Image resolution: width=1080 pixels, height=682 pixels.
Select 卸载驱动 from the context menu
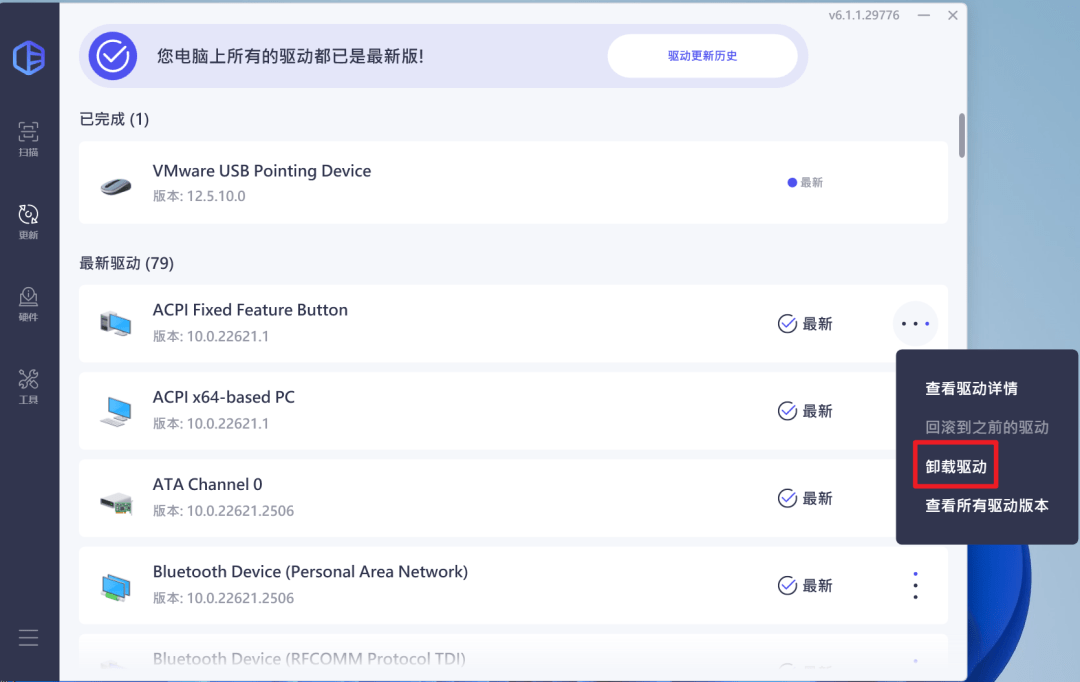[x=954, y=465]
